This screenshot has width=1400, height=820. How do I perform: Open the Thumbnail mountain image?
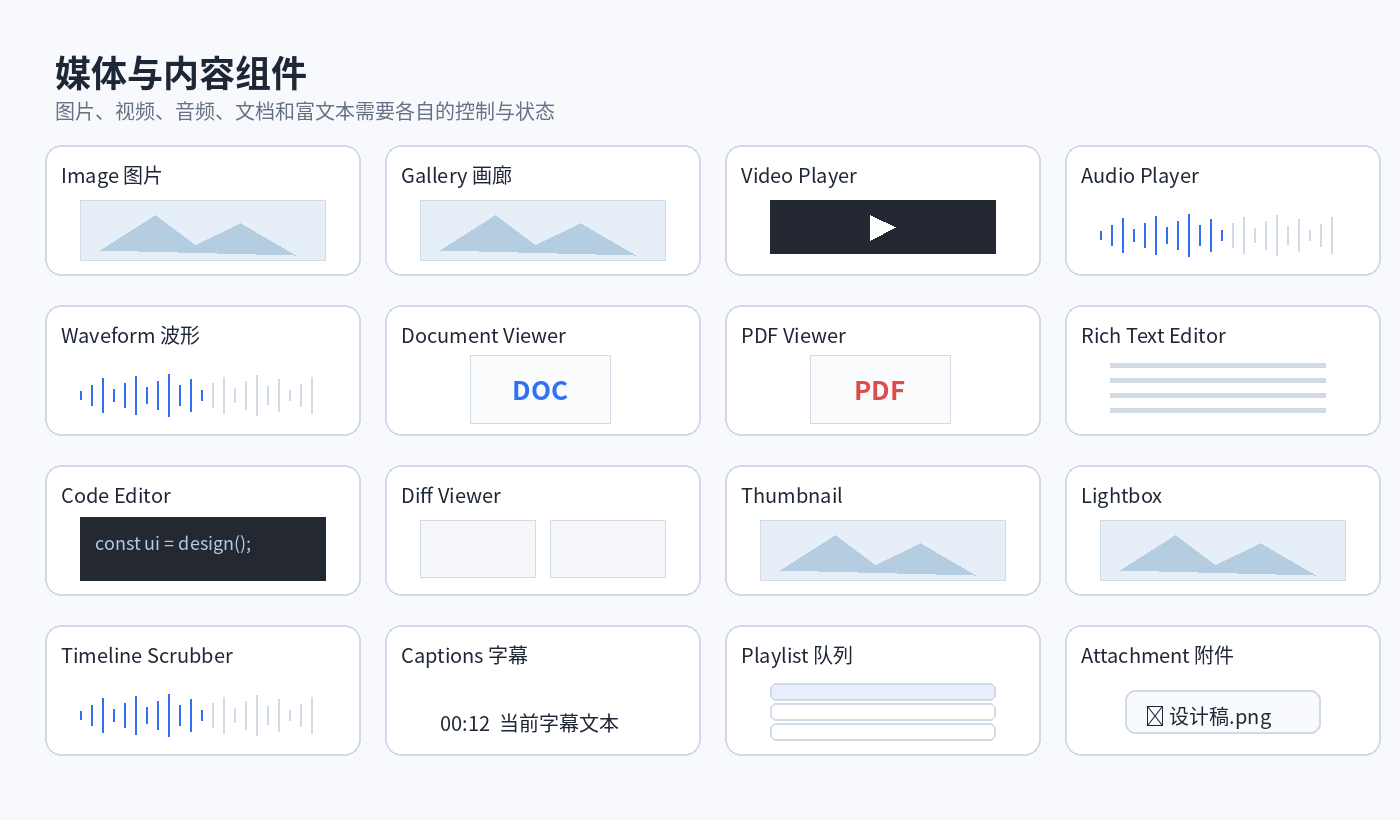[x=883, y=550]
